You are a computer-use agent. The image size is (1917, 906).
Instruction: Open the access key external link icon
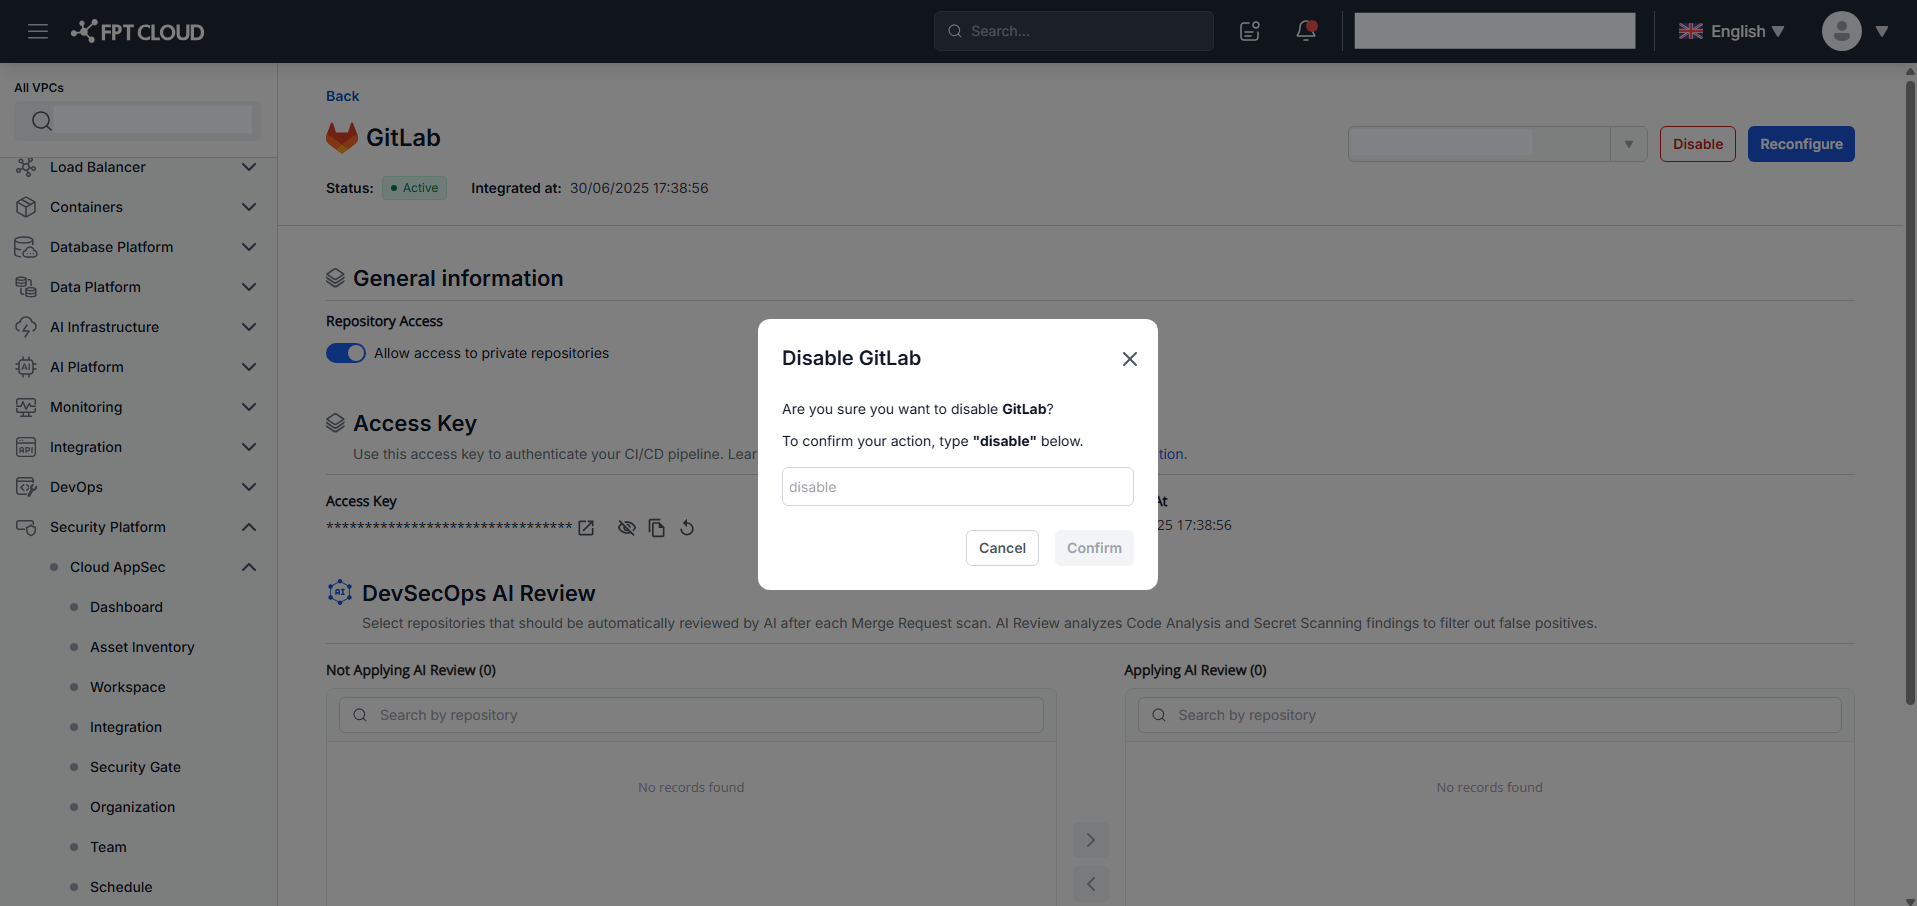pyautogui.click(x=586, y=528)
